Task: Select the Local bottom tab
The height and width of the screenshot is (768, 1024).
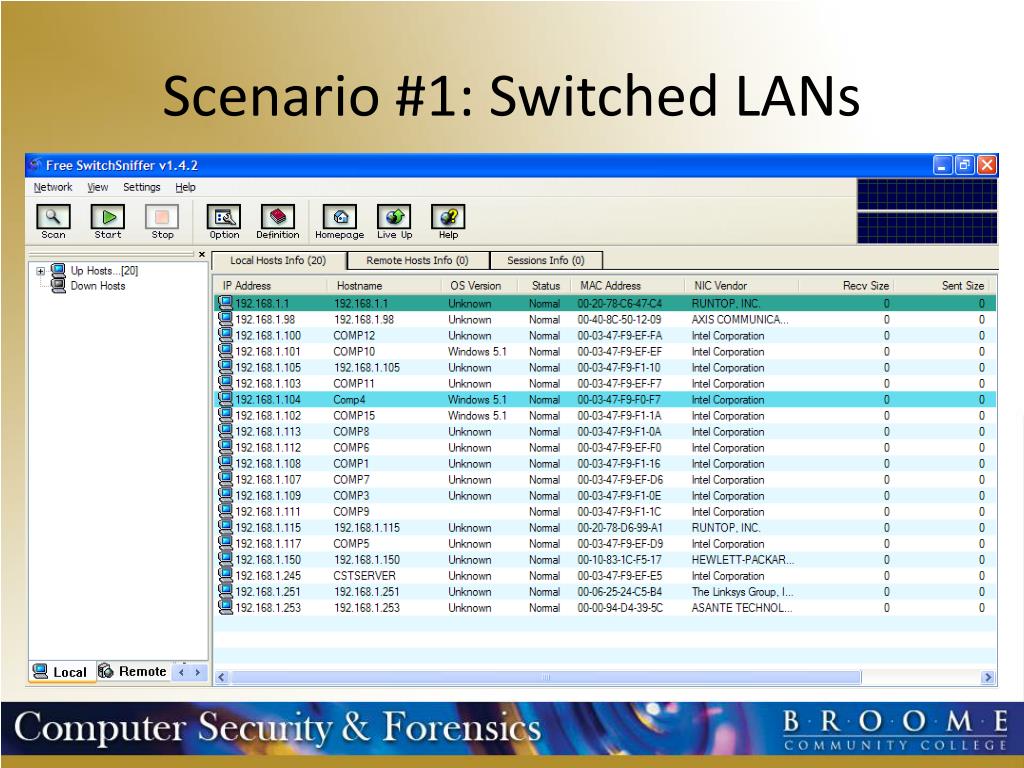Action: (61, 672)
